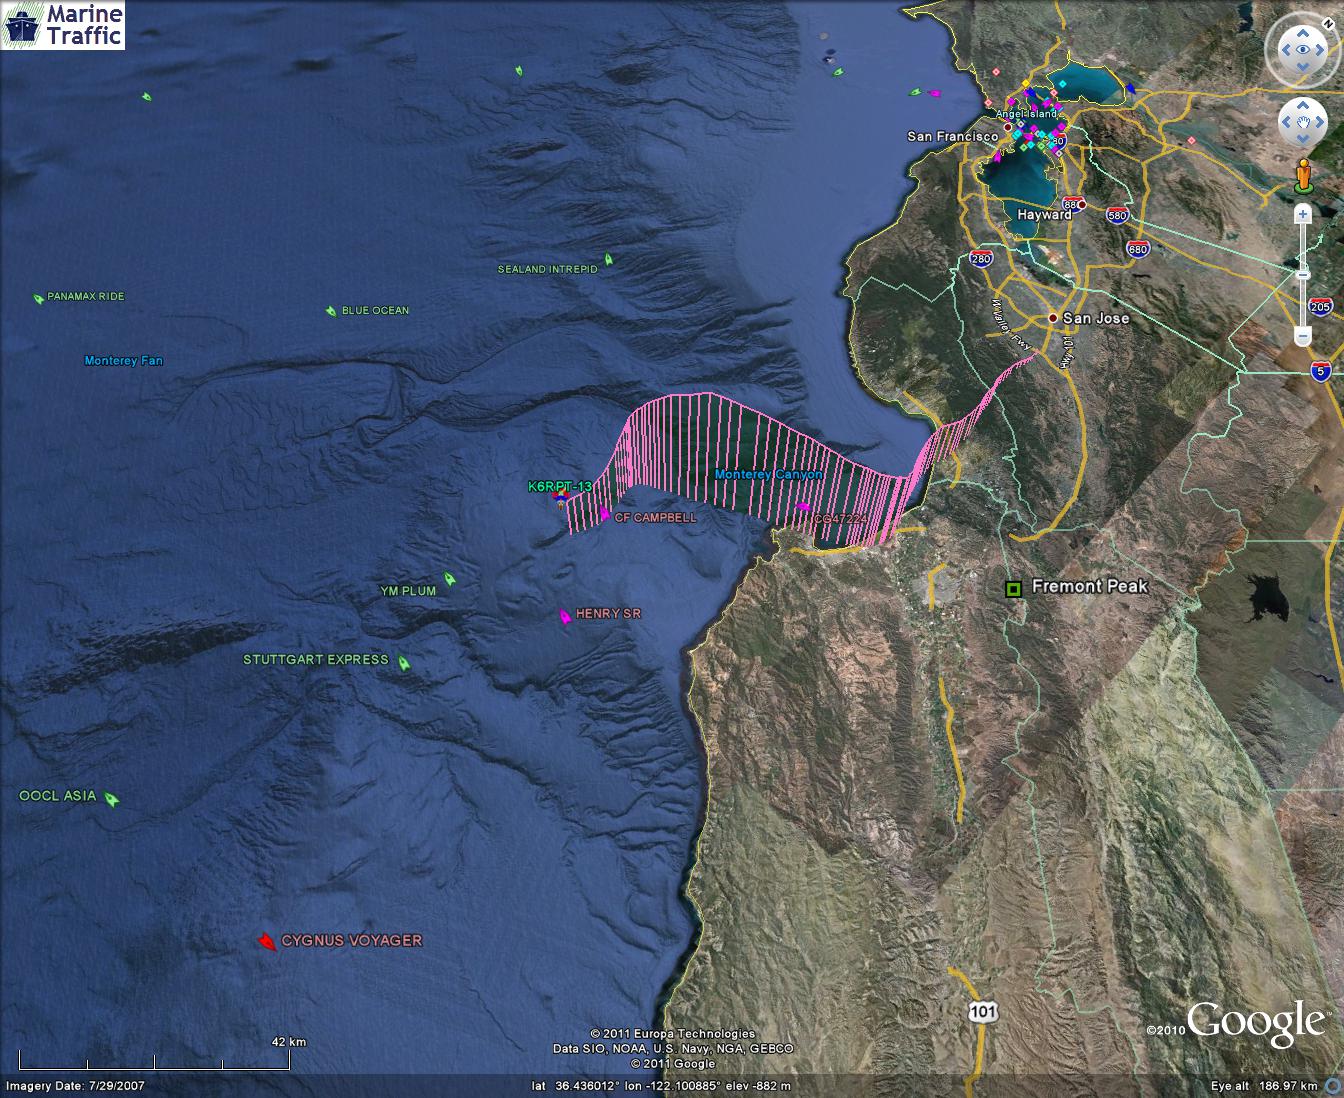Click the zoom slider handle
The image size is (1344, 1098).
(x=1303, y=275)
